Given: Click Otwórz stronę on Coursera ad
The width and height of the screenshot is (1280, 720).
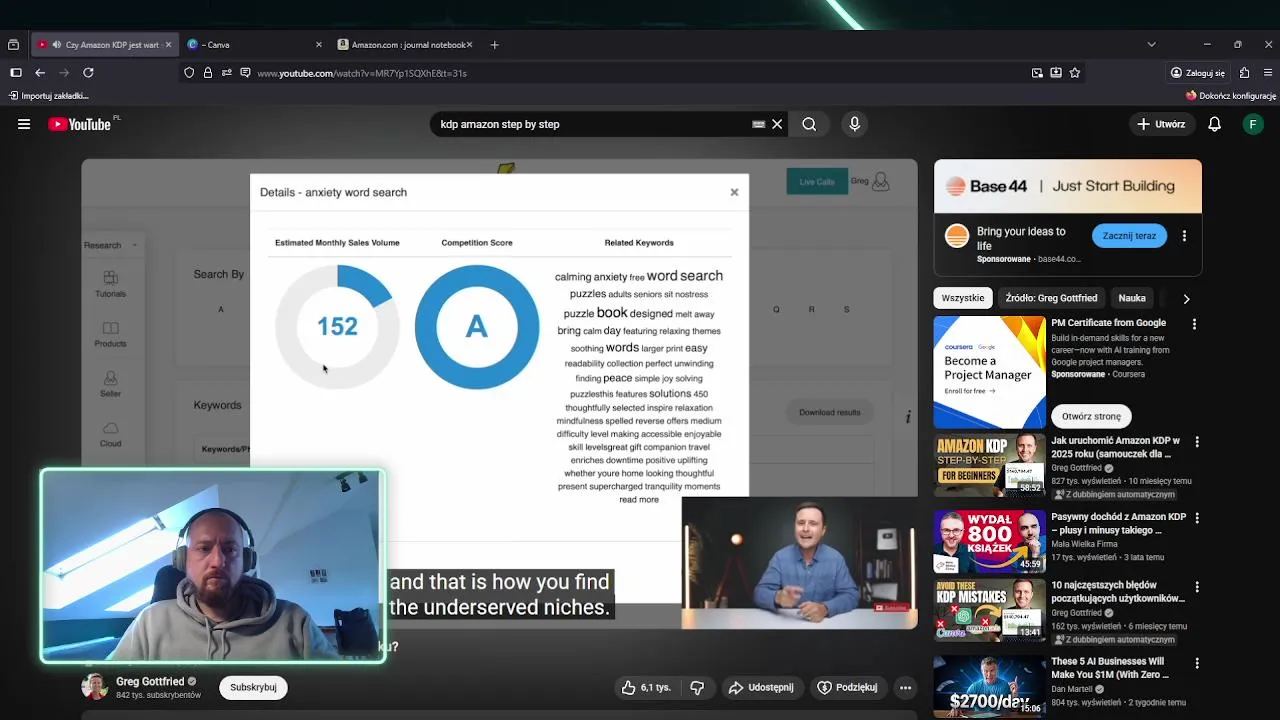Looking at the screenshot, I should (x=1091, y=416).
